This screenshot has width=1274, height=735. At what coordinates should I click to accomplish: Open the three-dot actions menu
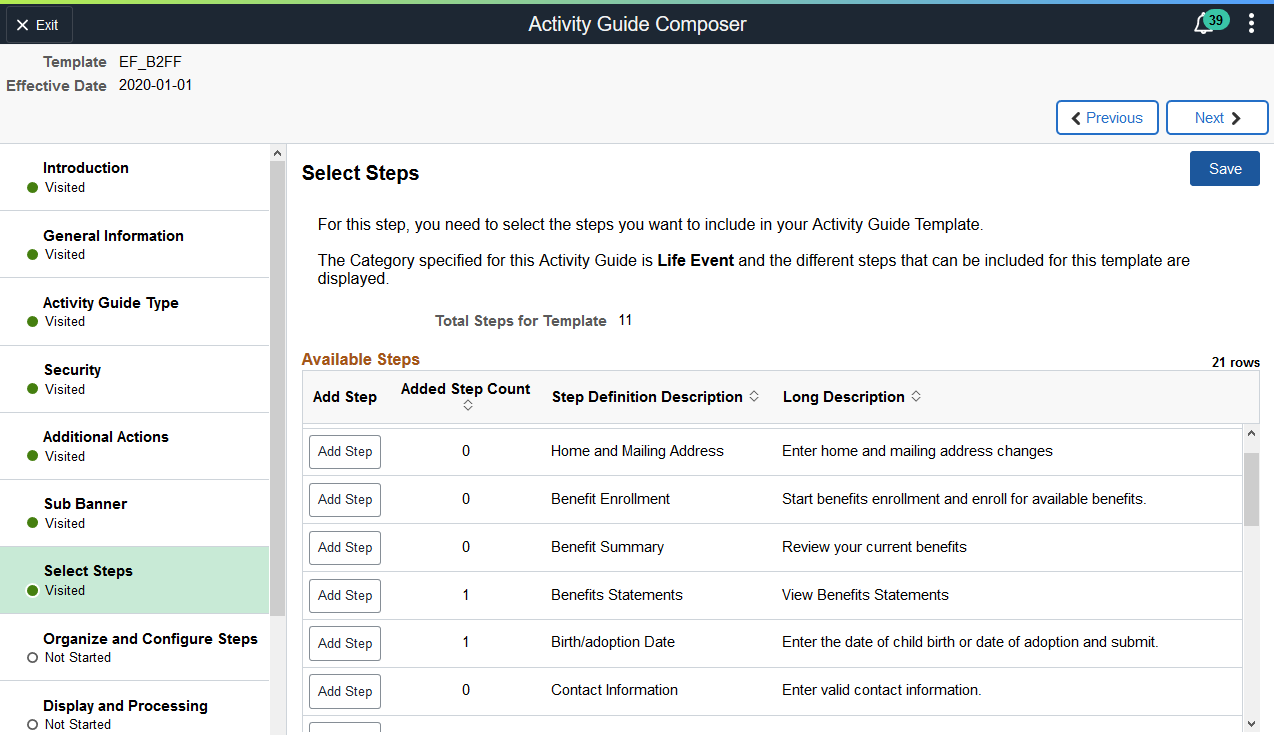[1251, 23]
